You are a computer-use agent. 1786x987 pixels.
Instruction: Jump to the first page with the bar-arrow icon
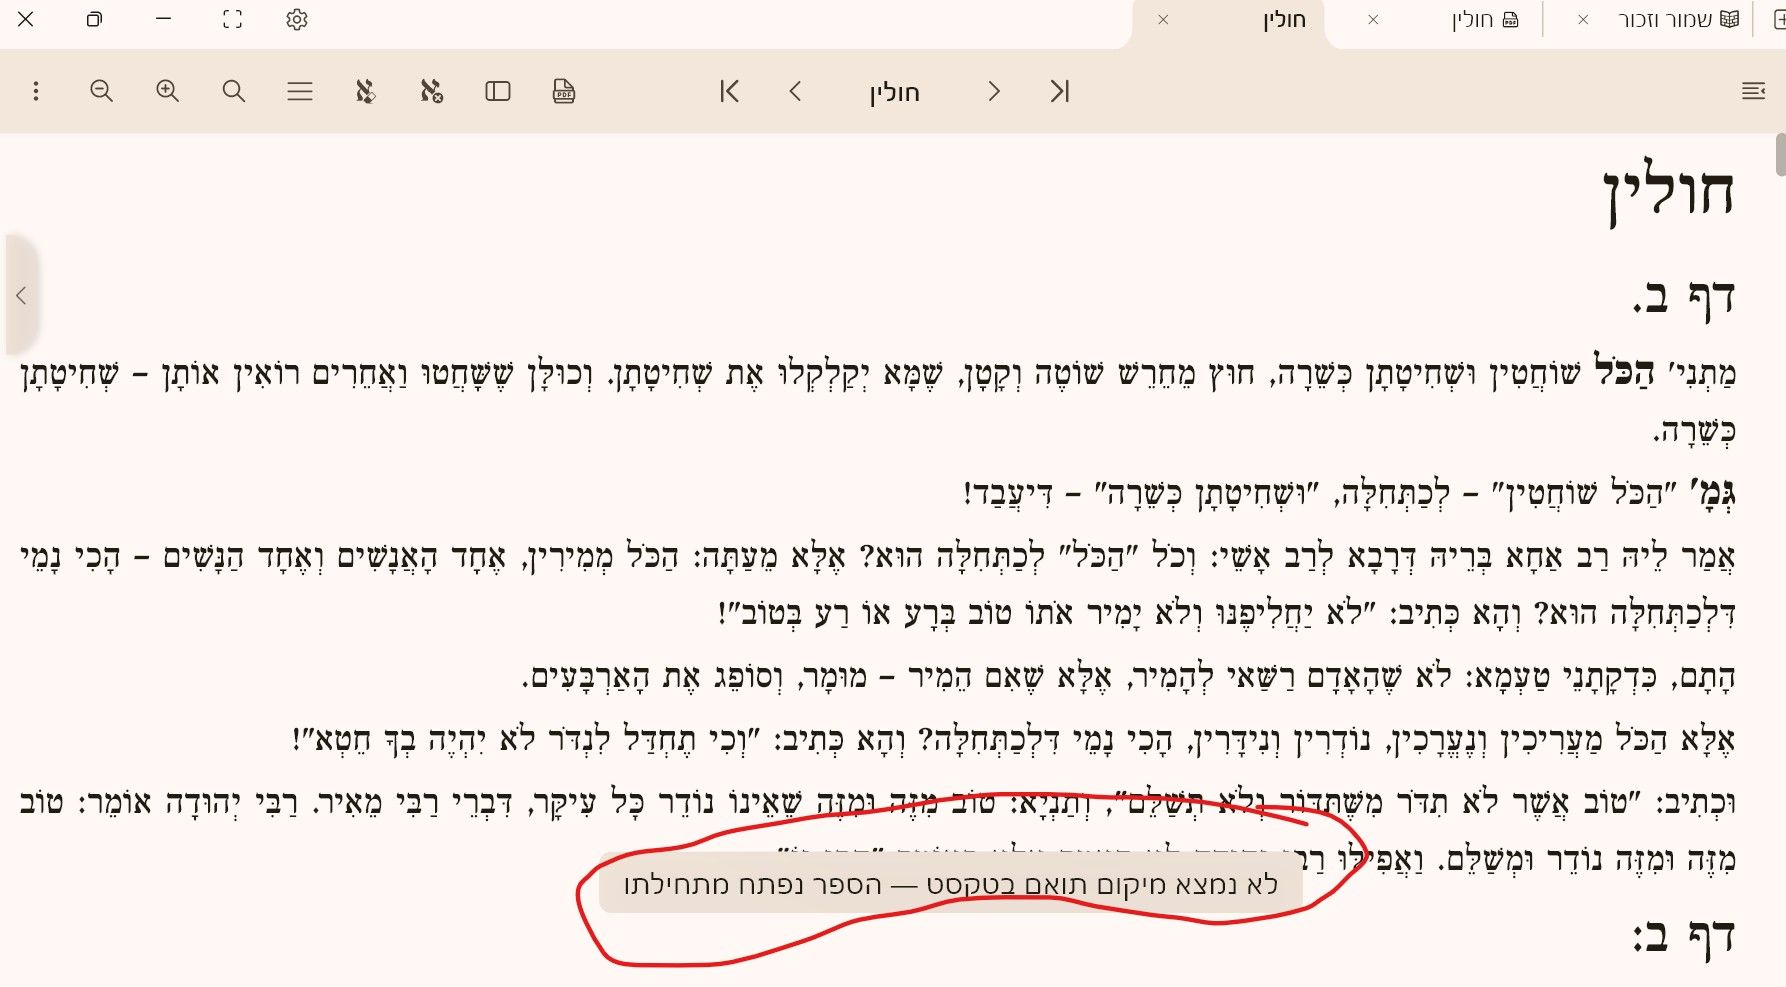pyautogui.click(x=729, y=92)
